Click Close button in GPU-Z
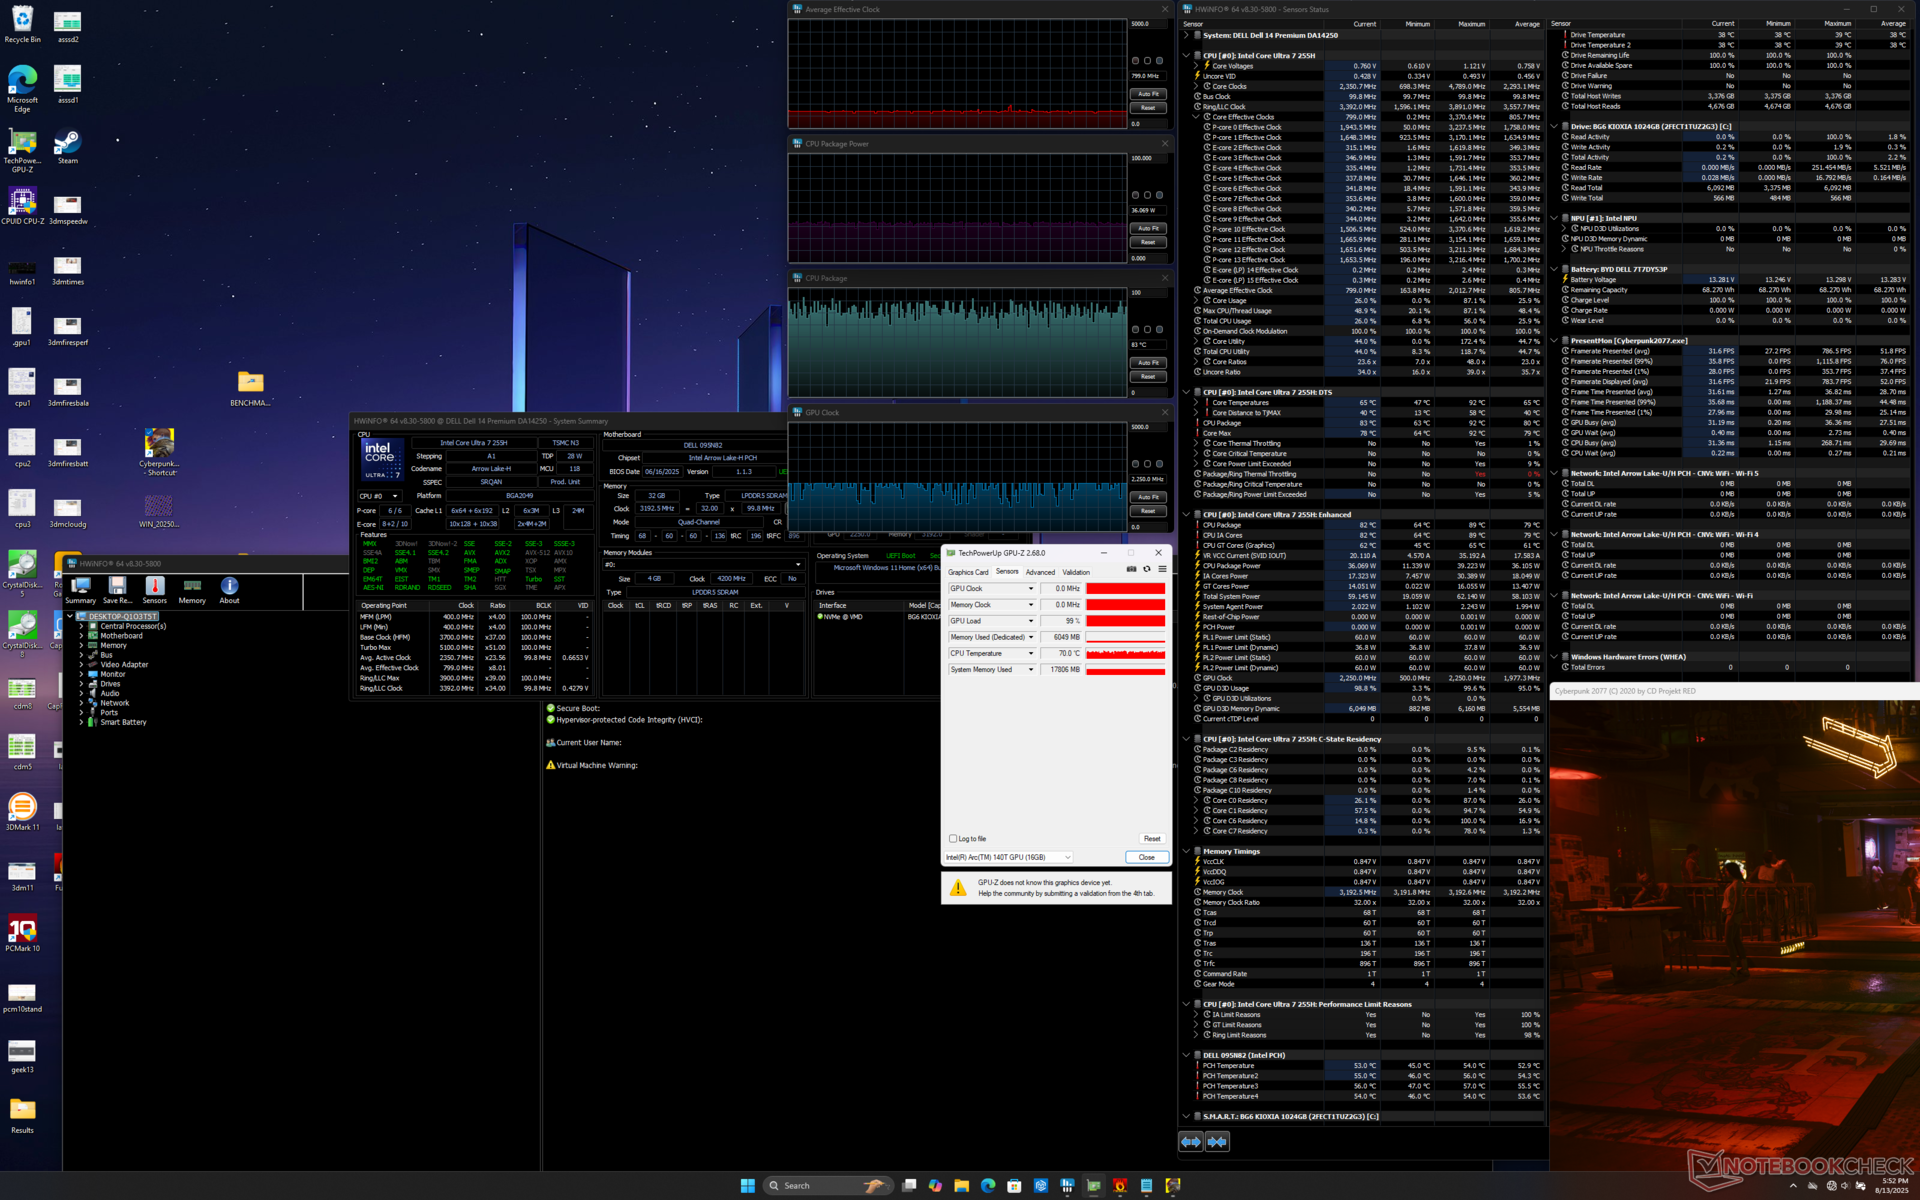Viewport: 1920px width, 1200px height. [1147, 857]
